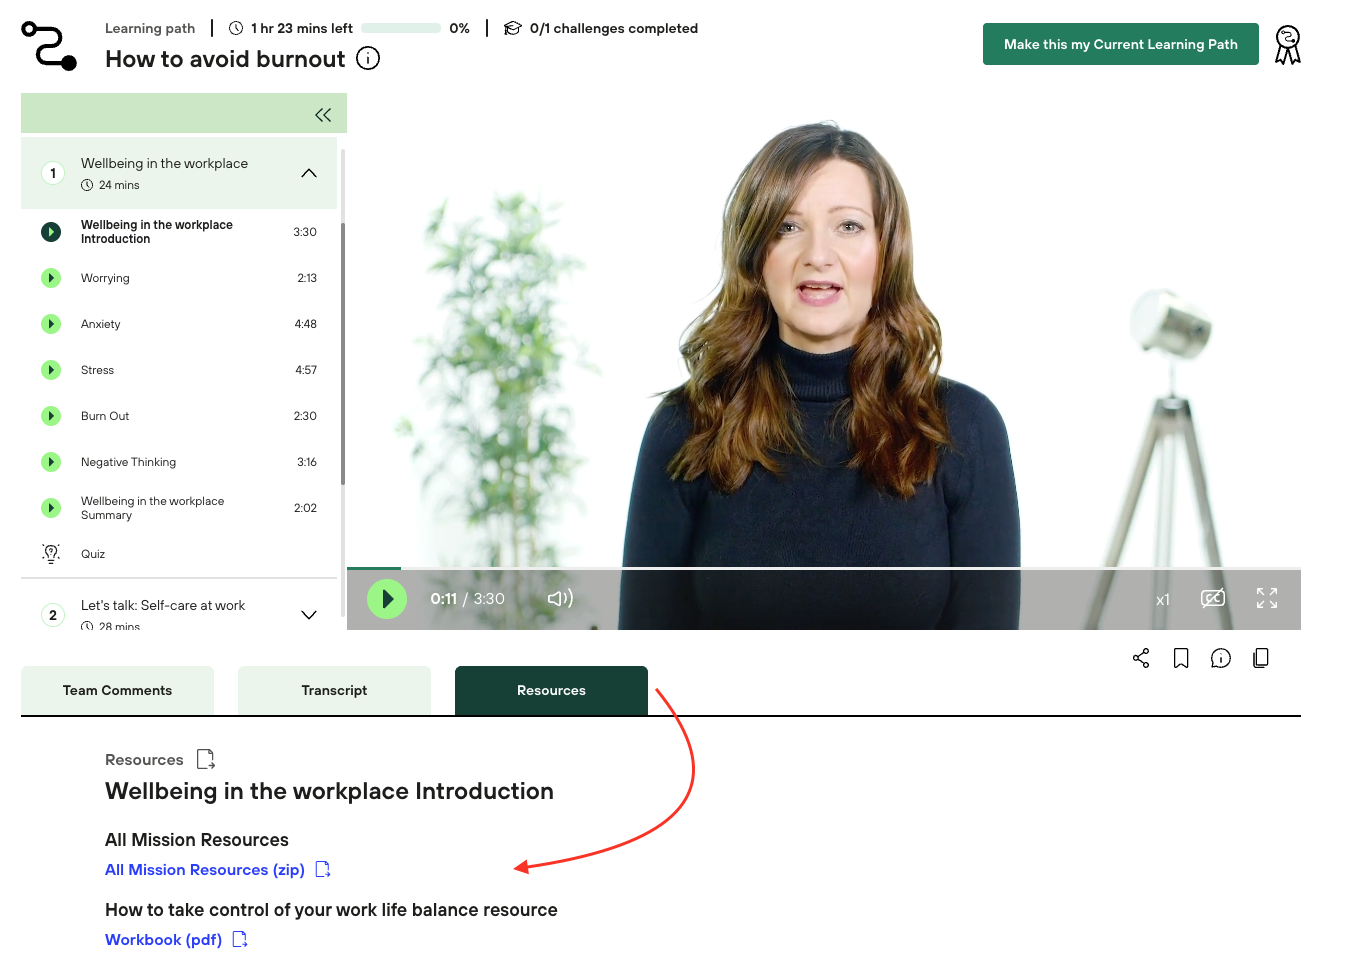Click Make this my Current Learning Path
This screenshot has height=977, width=1348.
click(x=1120, y=44)
